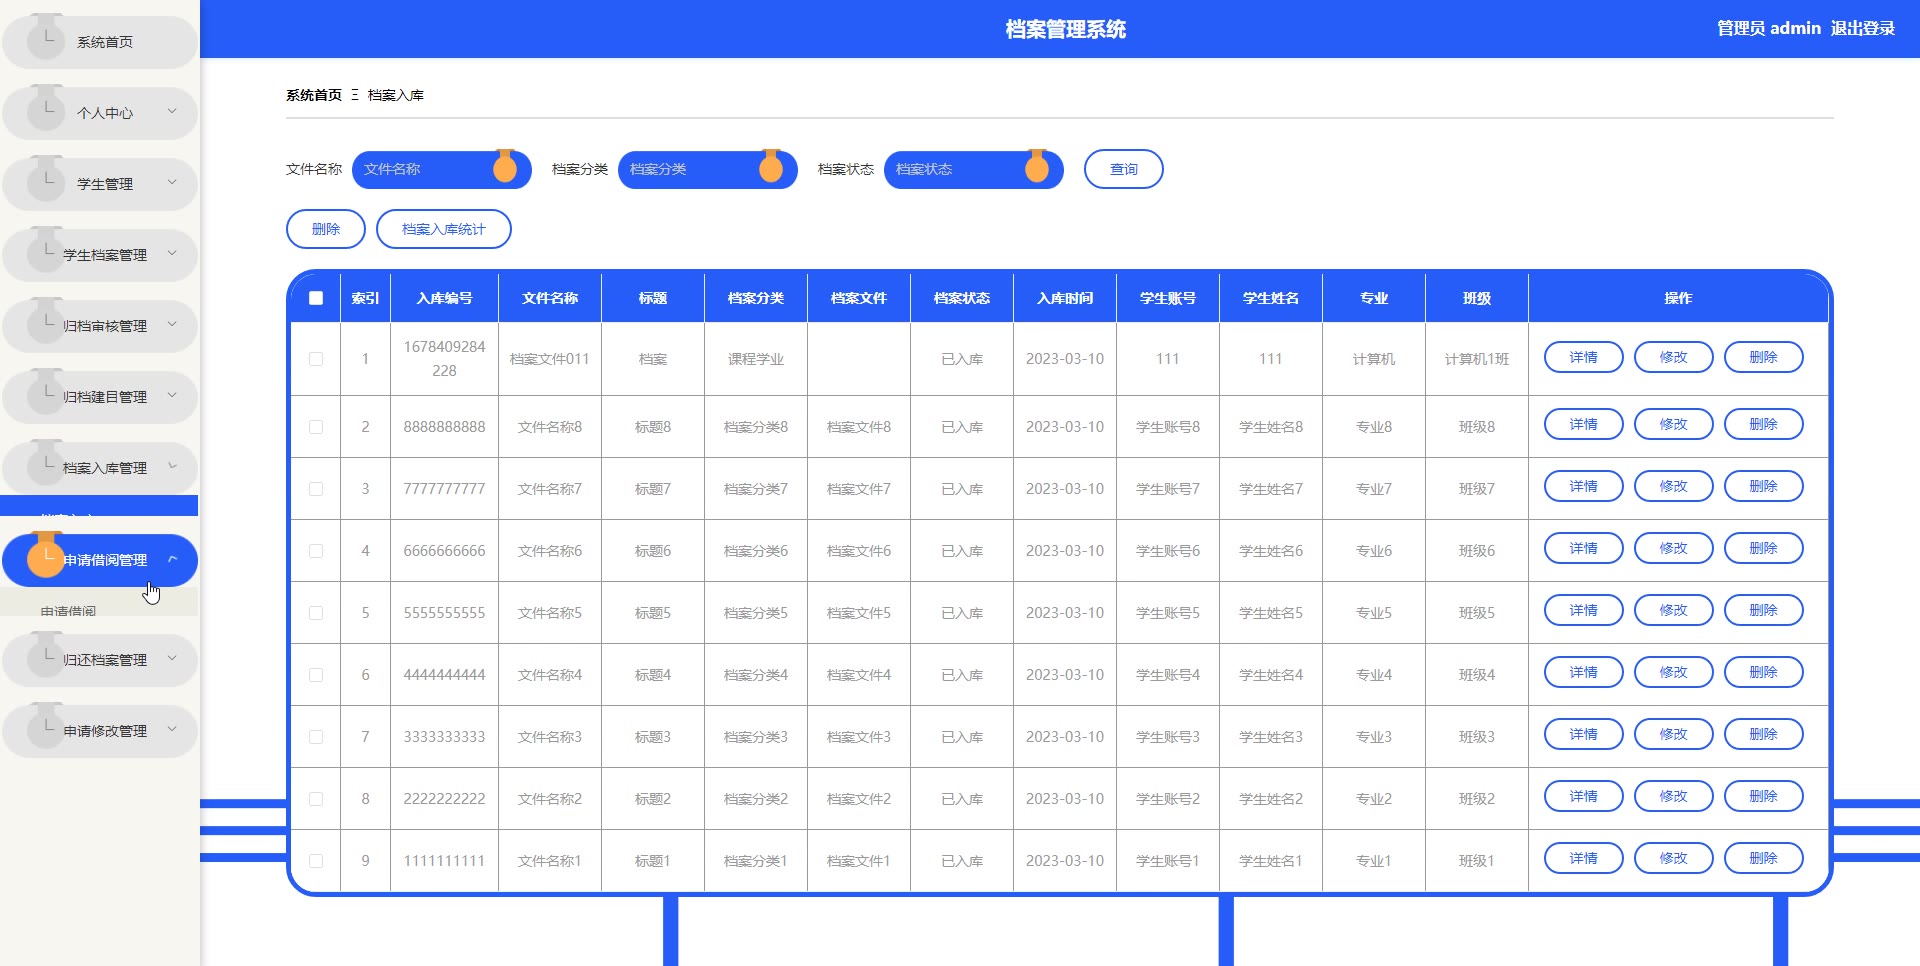1920x966 pixels.
Task: Toggle the select-all checkbox in table header
Action: [316, 298]
